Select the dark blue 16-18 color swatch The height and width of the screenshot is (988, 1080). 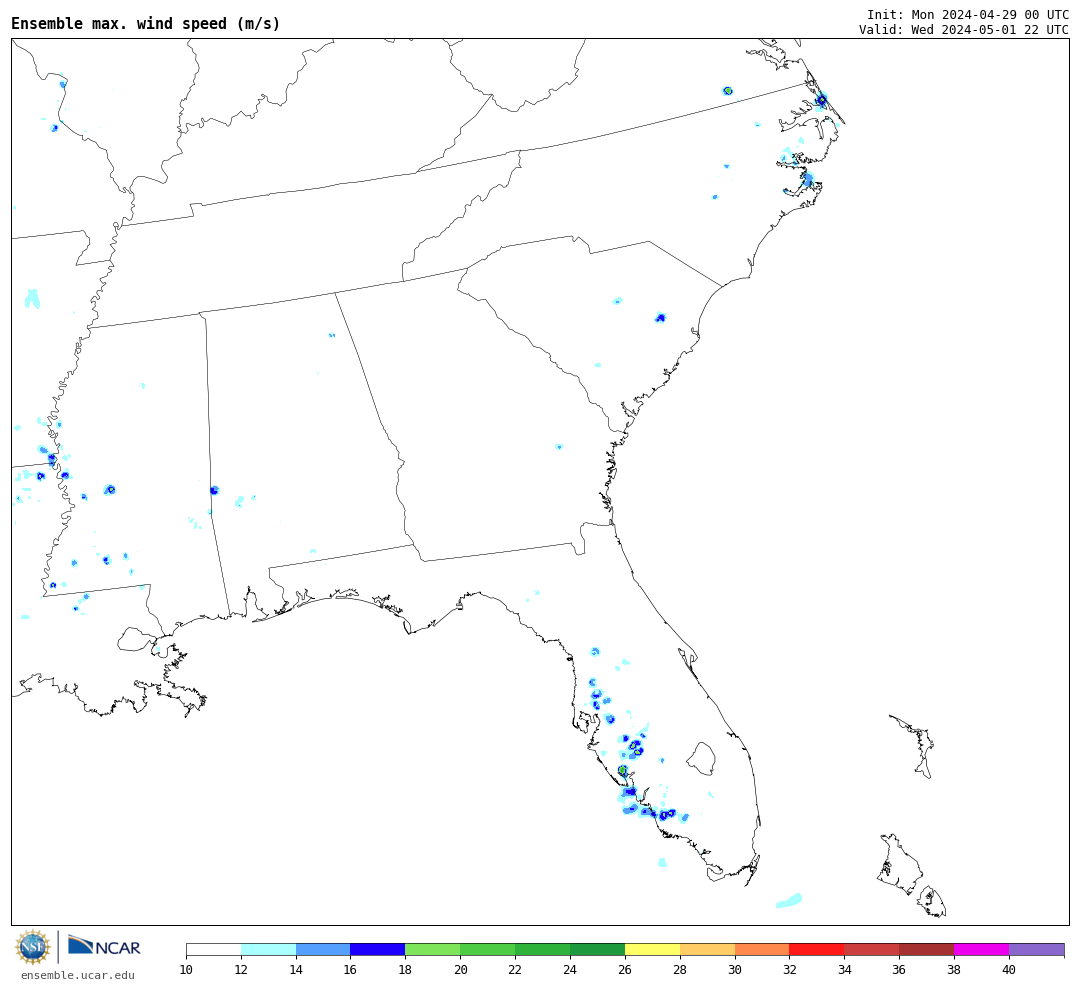(378, 950)
